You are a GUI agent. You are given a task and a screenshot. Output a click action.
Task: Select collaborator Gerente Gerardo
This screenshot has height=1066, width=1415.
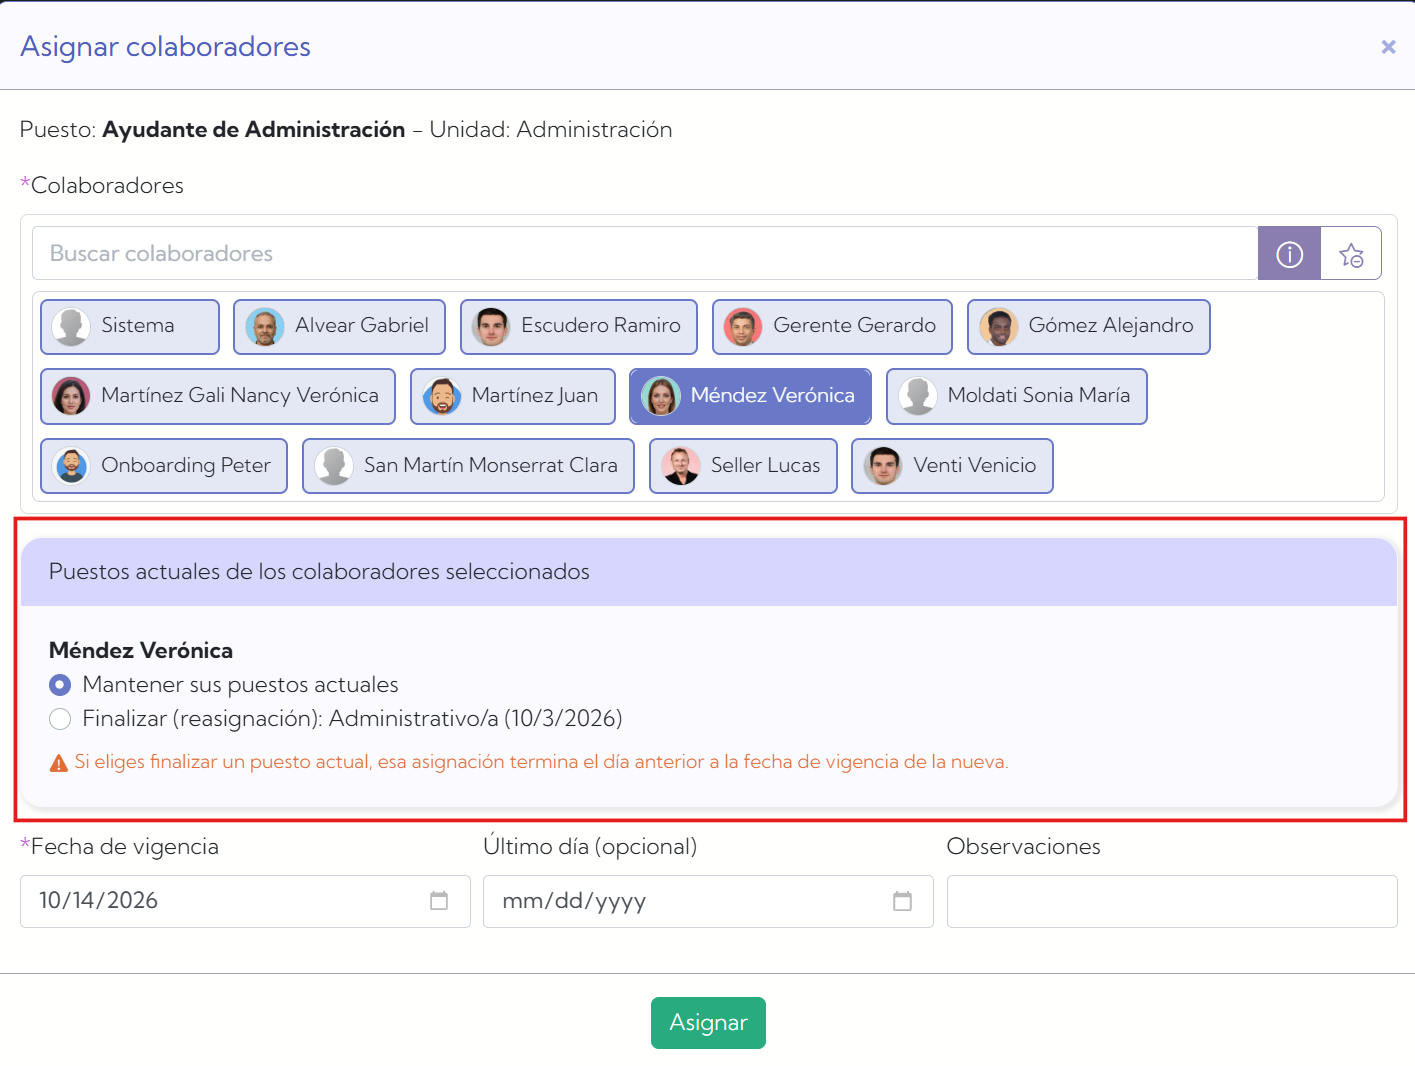(x=832, y=327)
